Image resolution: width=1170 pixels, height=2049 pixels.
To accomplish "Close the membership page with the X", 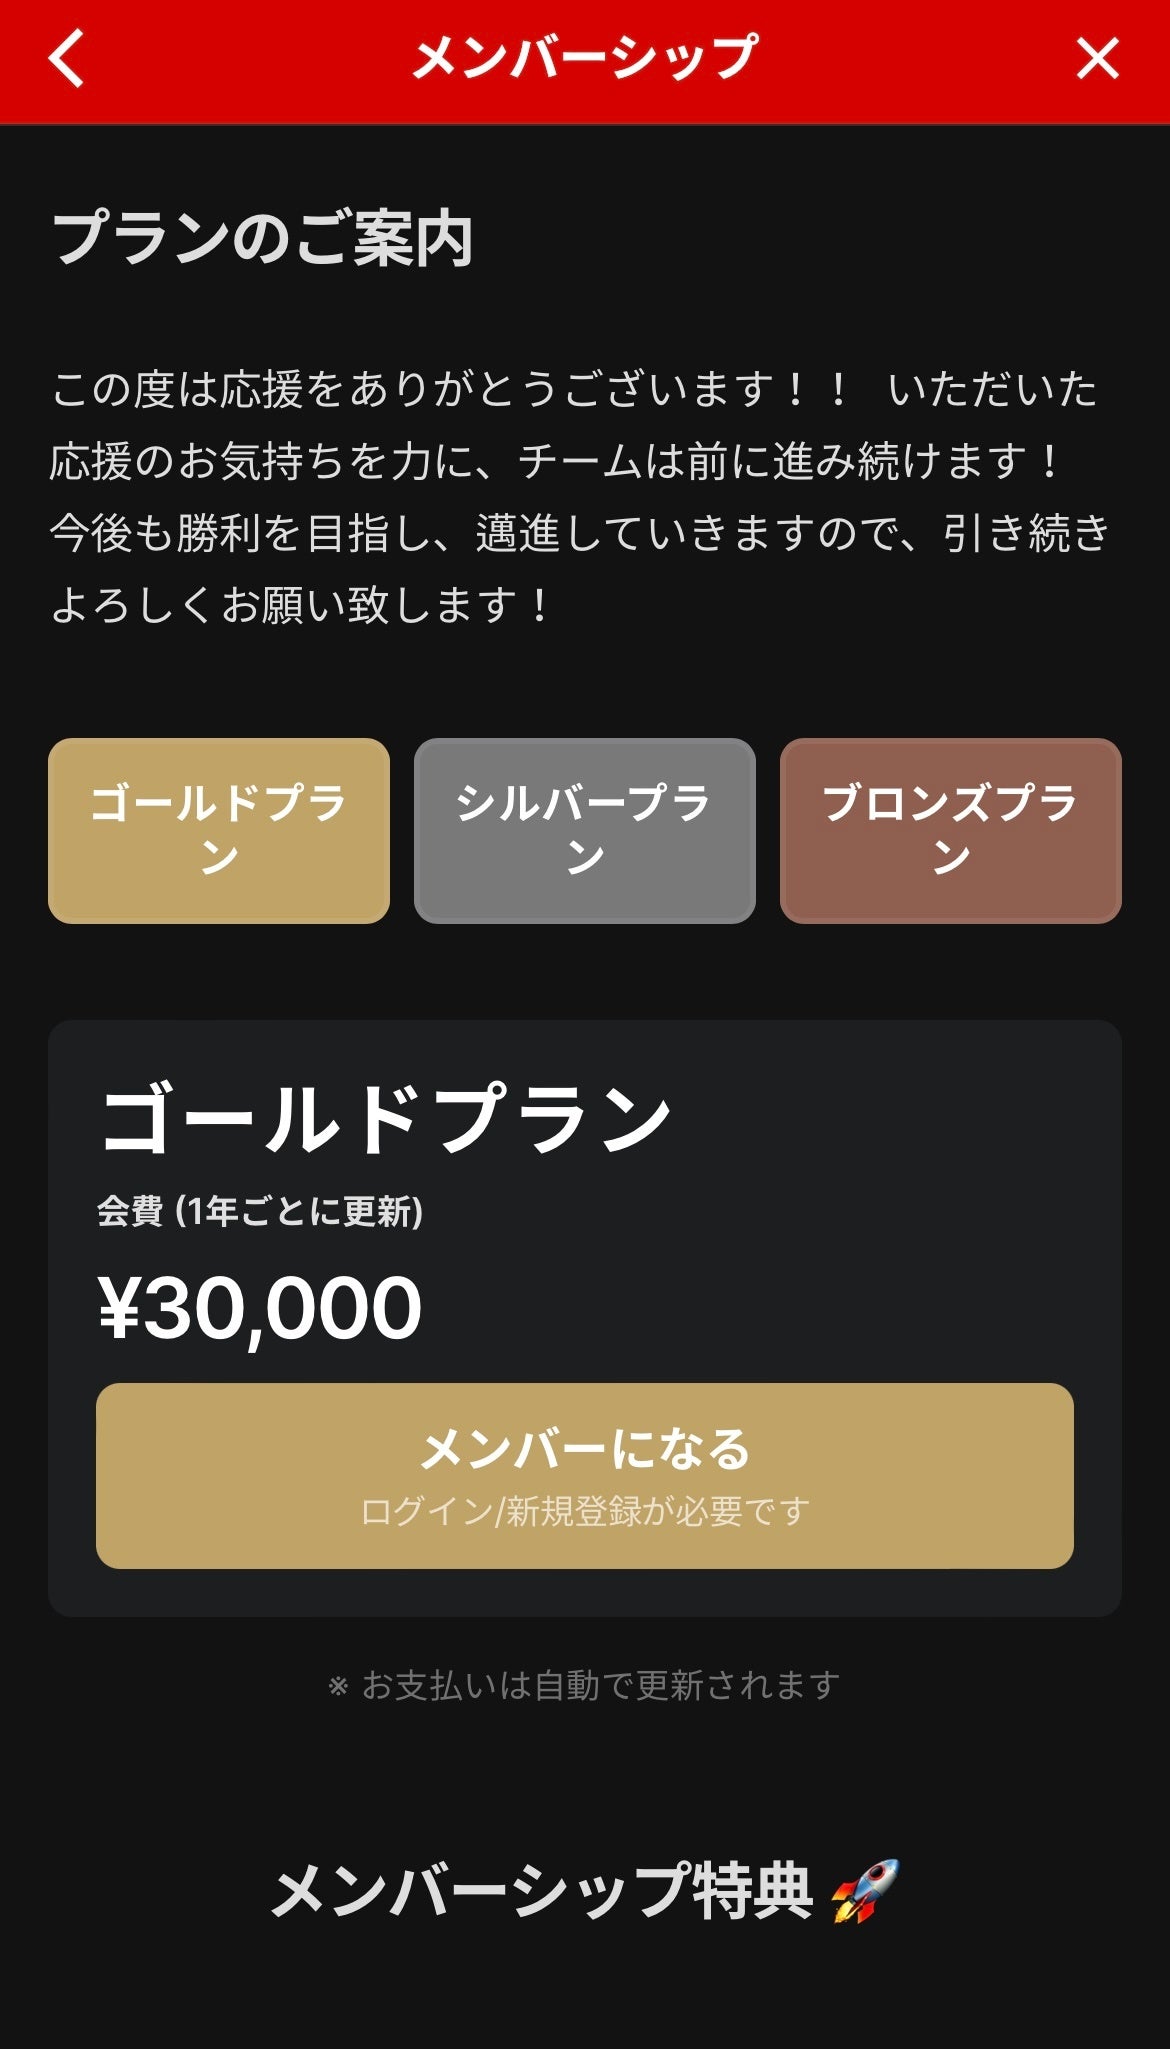I will pos(1097,58).
